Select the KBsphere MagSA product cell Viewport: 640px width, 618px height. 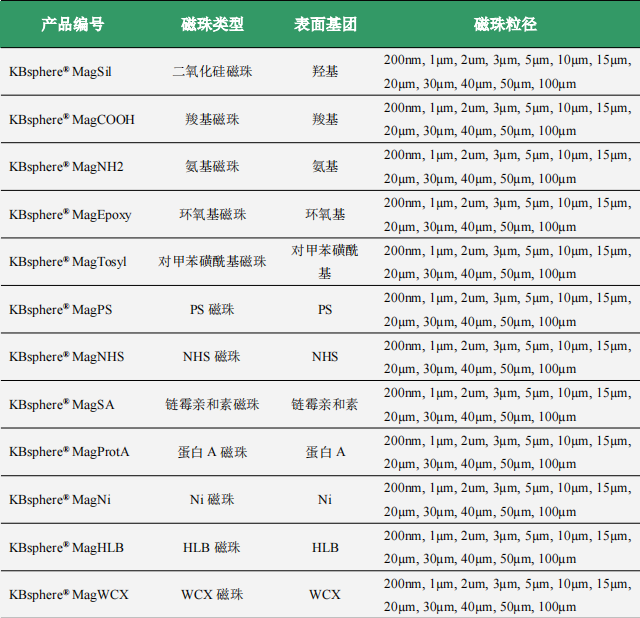62,405
